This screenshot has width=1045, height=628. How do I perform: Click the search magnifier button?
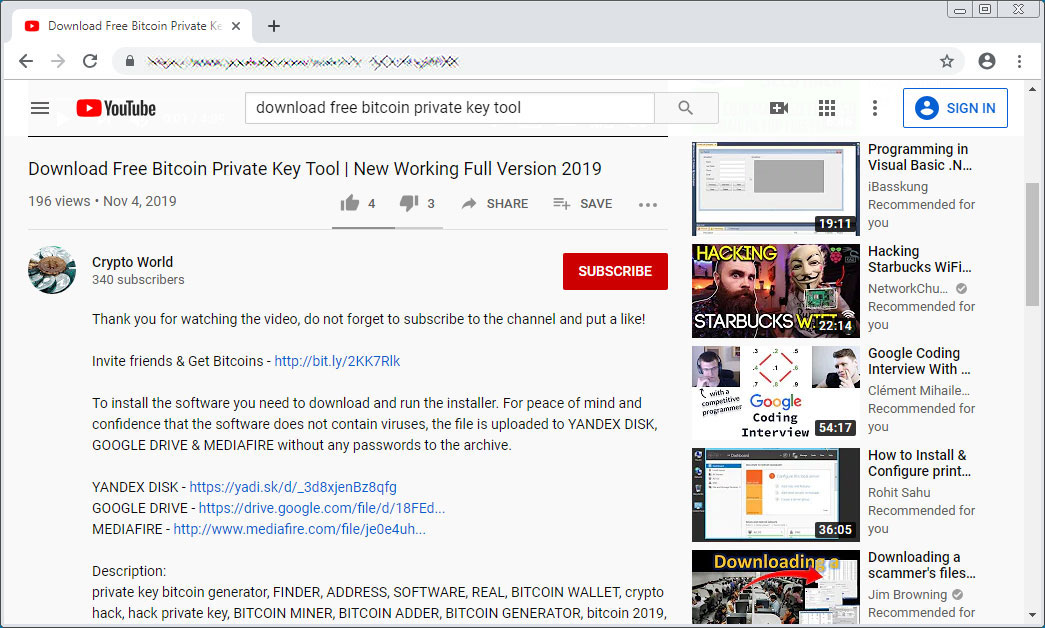tap(686, 108)
